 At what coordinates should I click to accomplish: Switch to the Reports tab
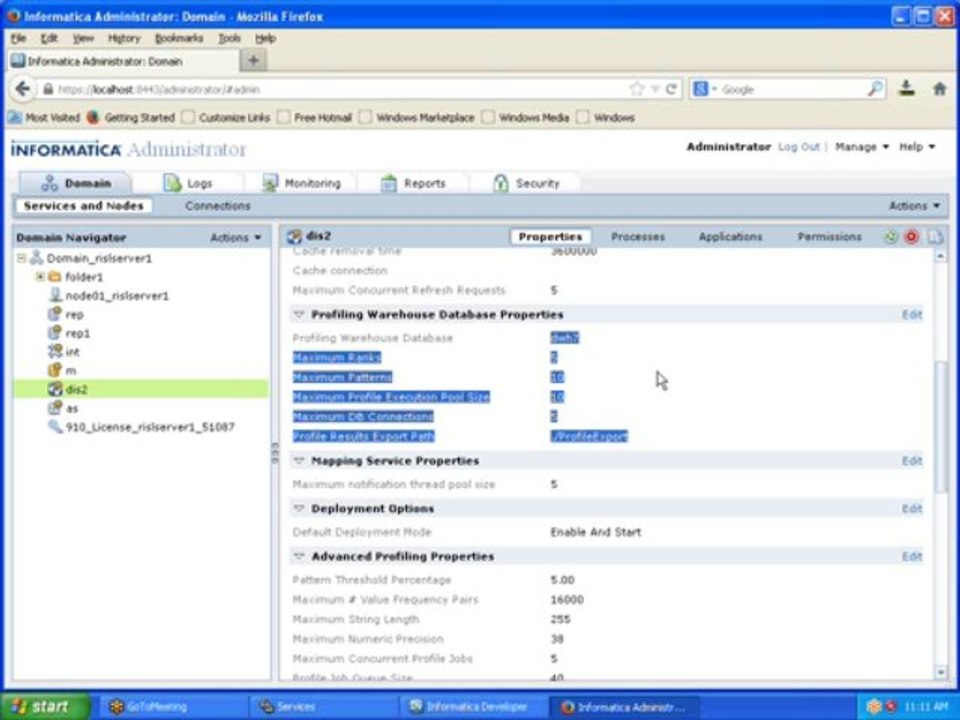pos(413,183)
